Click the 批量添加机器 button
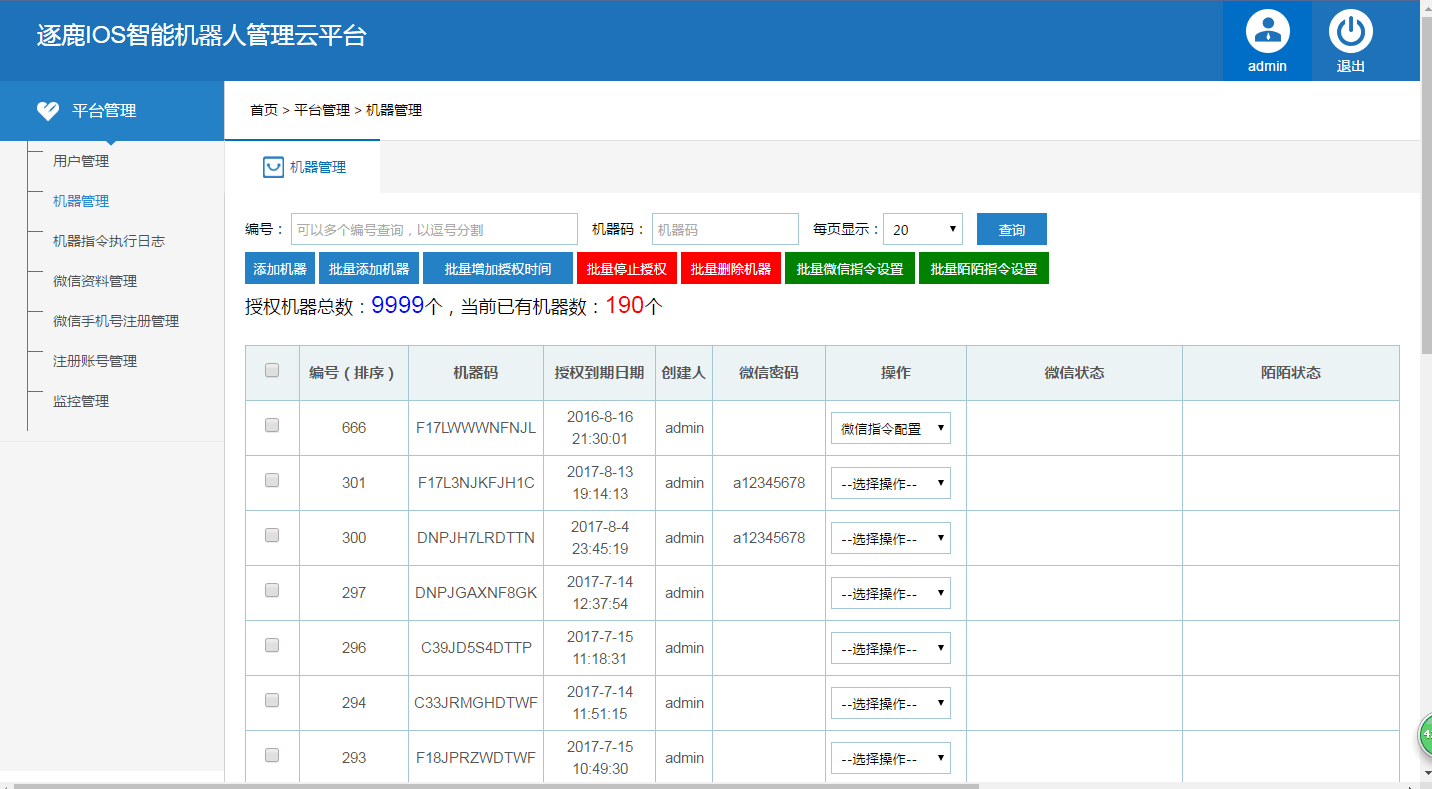 (x=369, y=268)
